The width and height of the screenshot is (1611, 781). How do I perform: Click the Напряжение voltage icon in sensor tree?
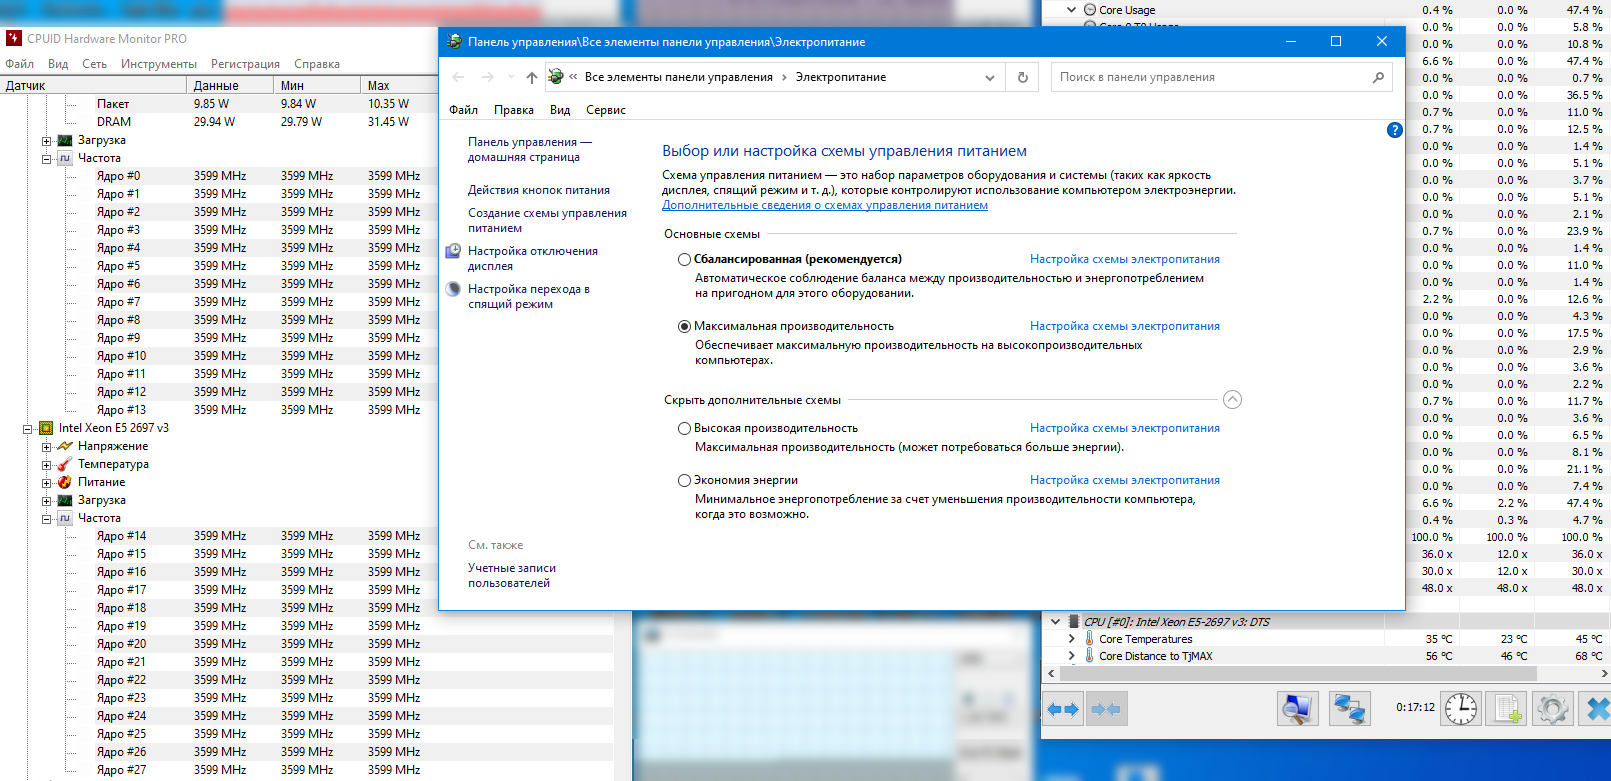pos(65,446)
